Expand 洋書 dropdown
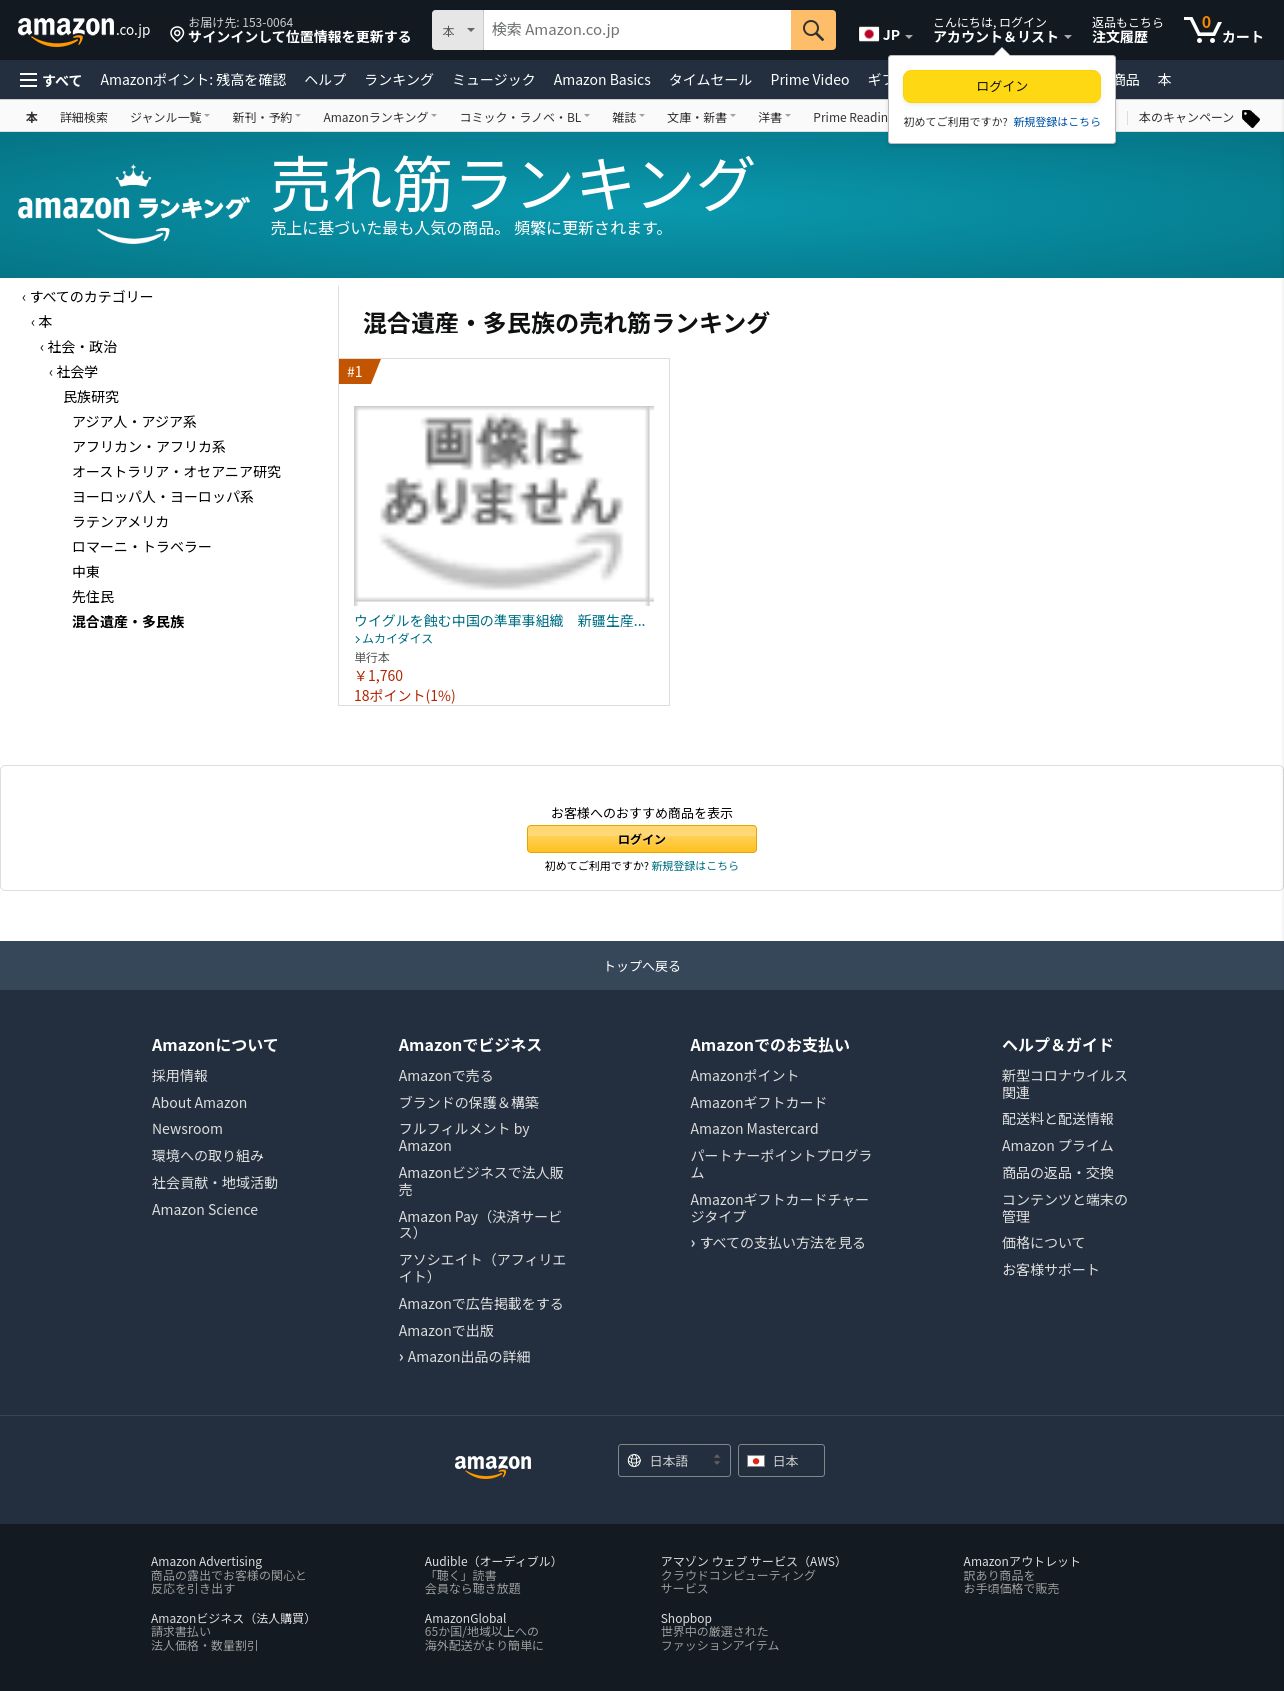Viewport: 1284px width, 1691px height. click(x=774, y=117)
